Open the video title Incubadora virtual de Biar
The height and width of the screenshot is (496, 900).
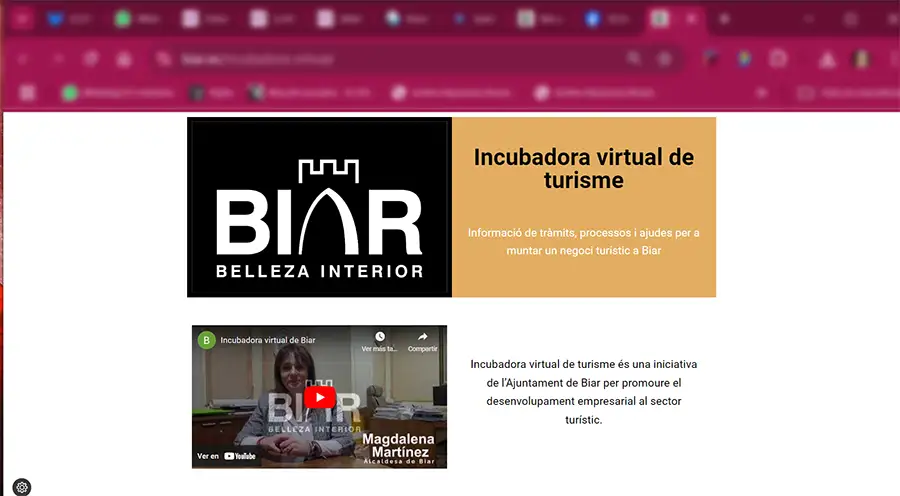267,340
